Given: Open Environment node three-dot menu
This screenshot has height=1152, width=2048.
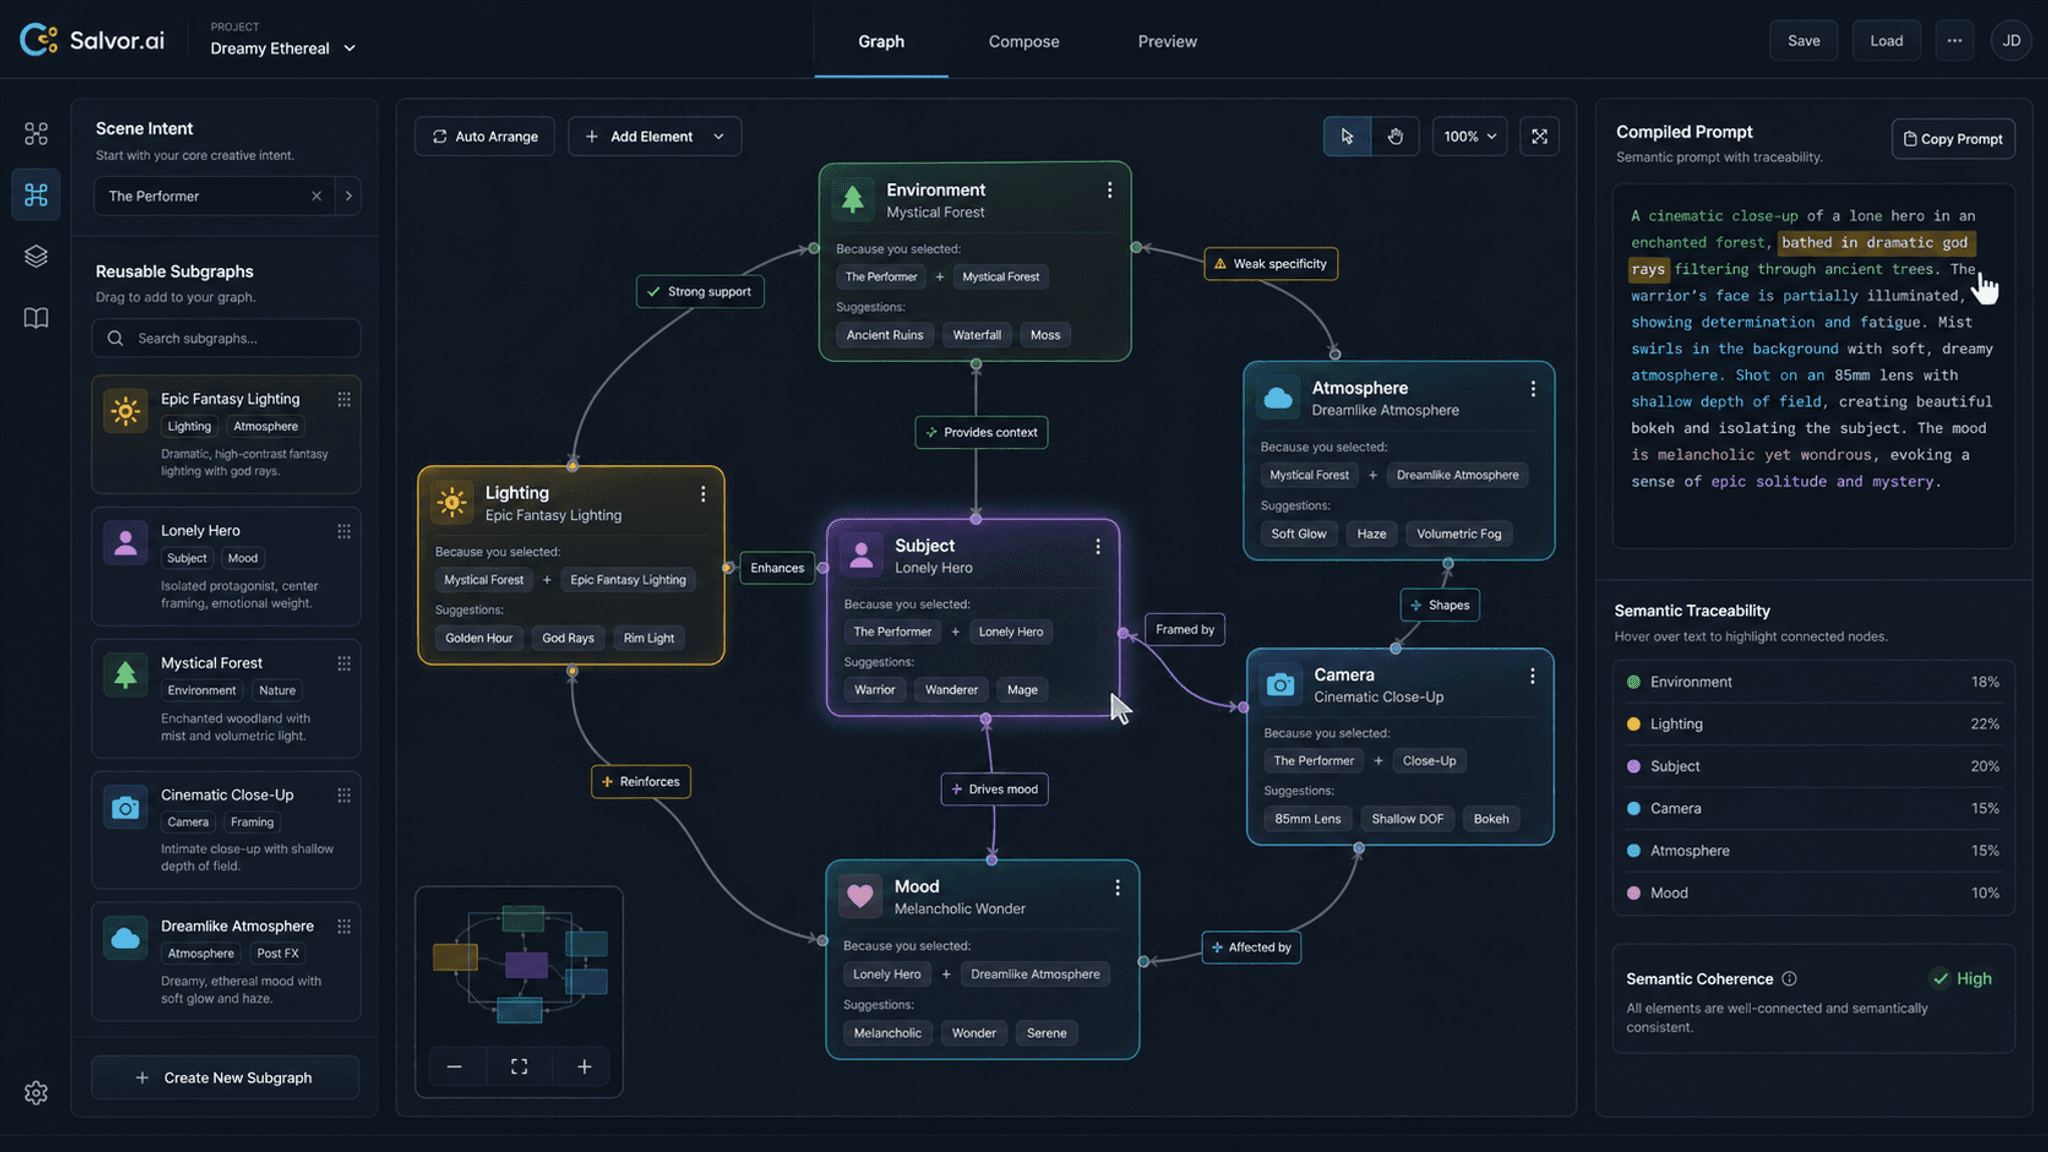Looking at the screenshot, I should (1109, 190).
